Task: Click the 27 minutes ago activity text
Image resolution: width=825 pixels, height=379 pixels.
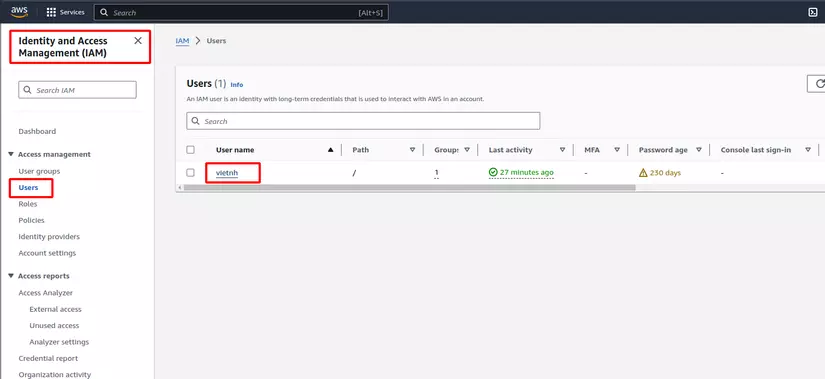Action: click(527, 172)
